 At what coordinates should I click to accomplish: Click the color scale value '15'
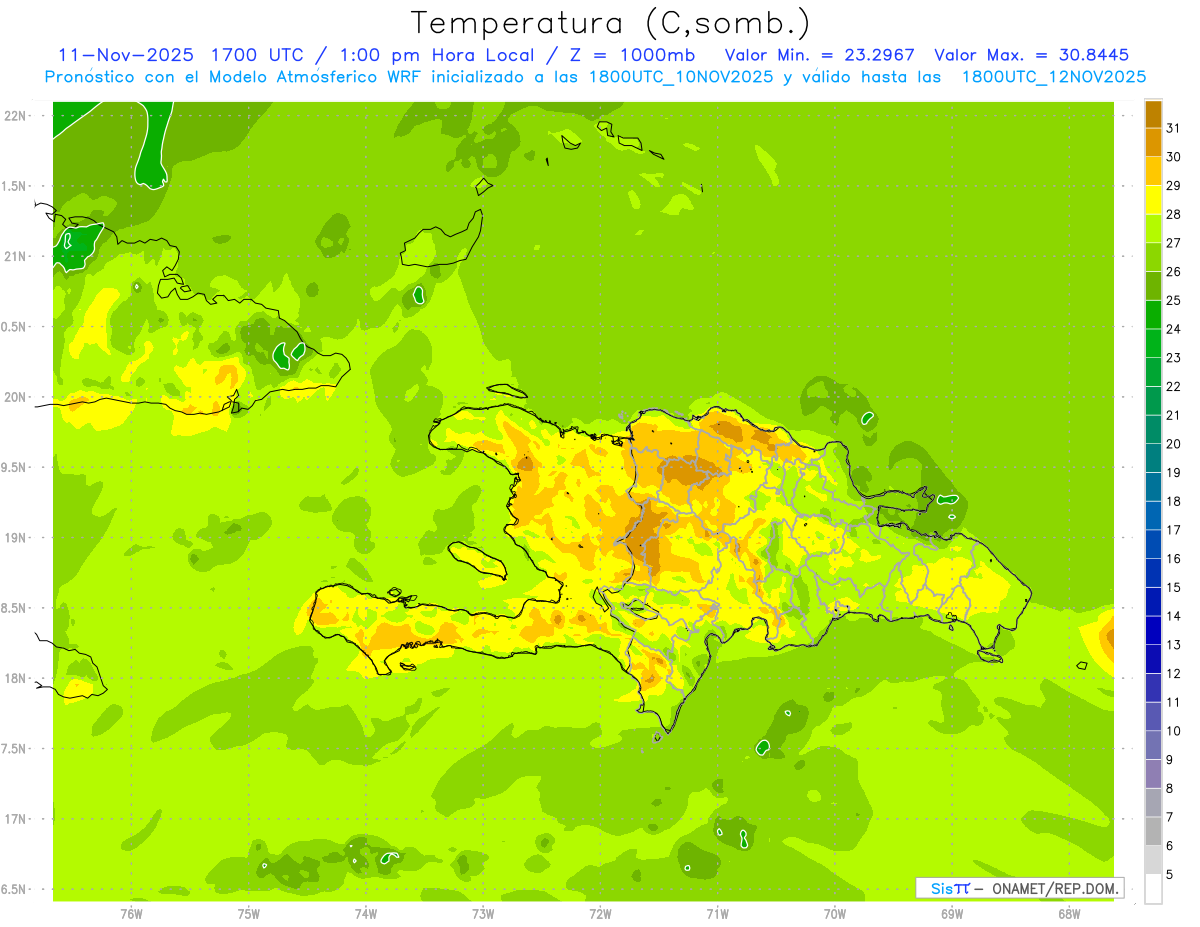[1173, 587]
